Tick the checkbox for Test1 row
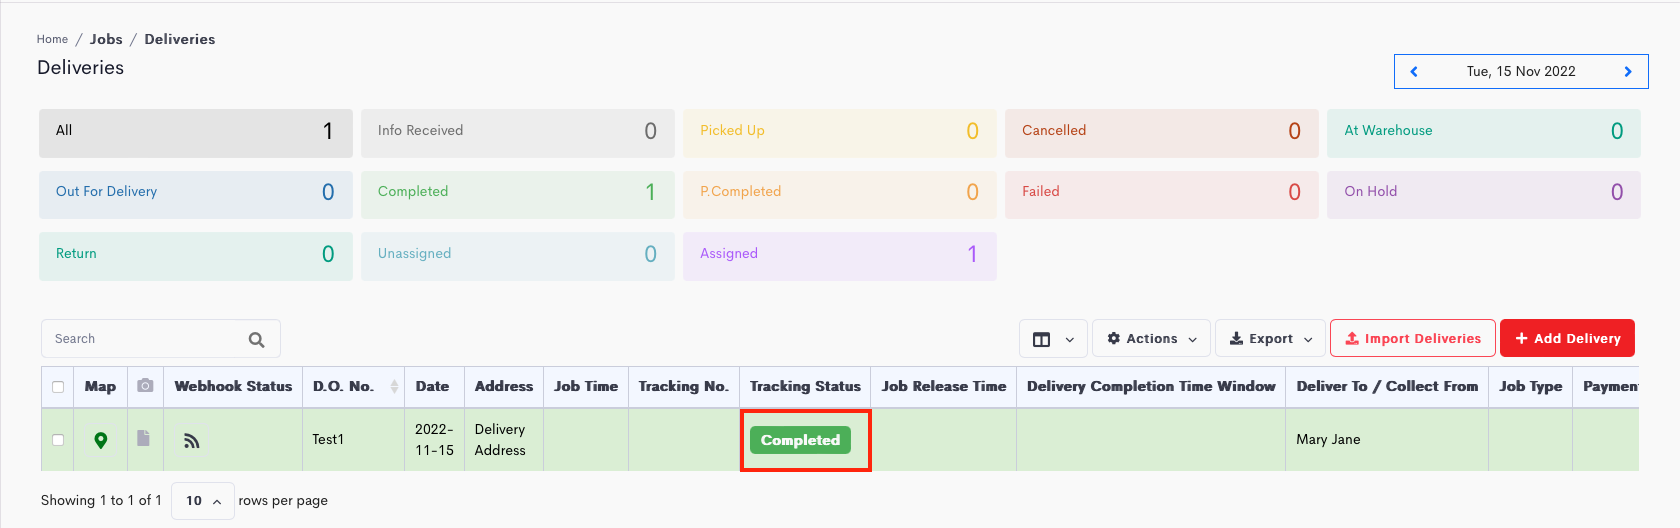The height and width of the screenshot is (528, 1680). point(58,440)
